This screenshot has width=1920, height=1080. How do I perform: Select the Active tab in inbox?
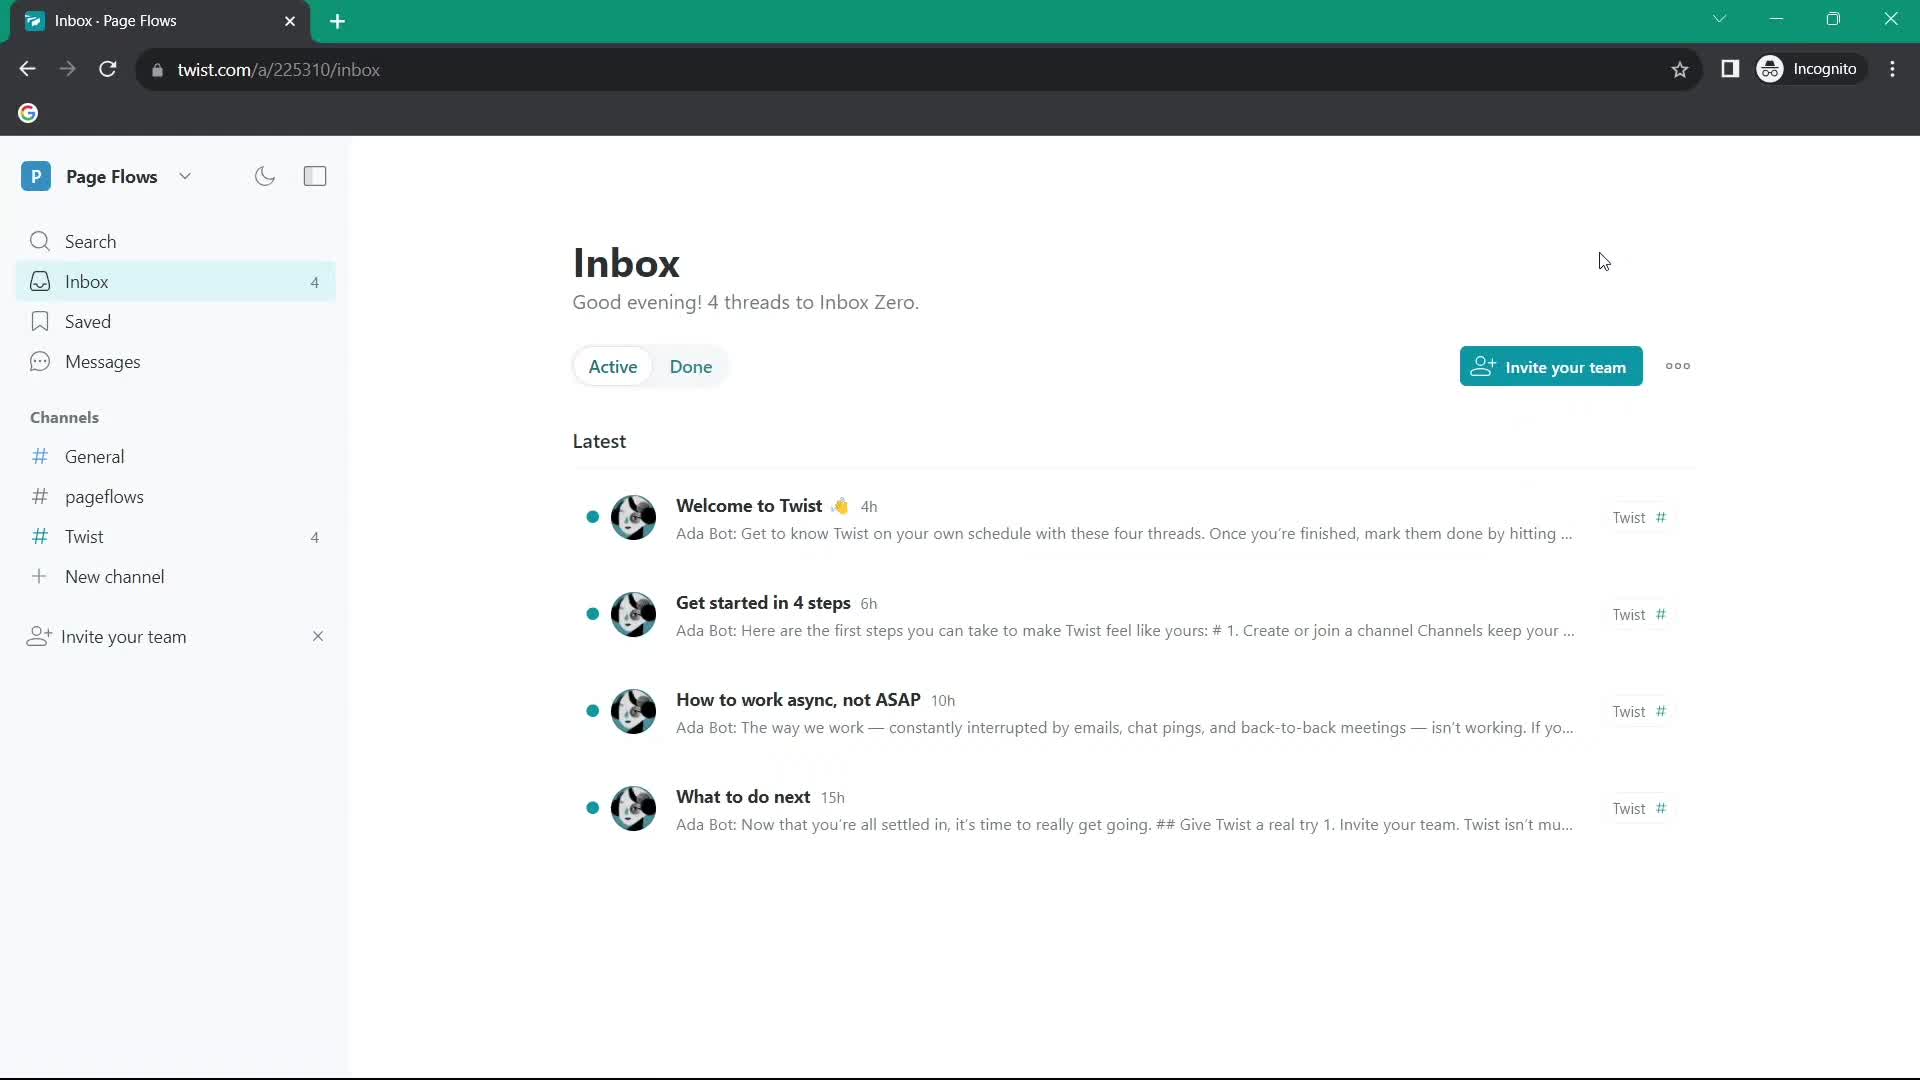point(612,367)
